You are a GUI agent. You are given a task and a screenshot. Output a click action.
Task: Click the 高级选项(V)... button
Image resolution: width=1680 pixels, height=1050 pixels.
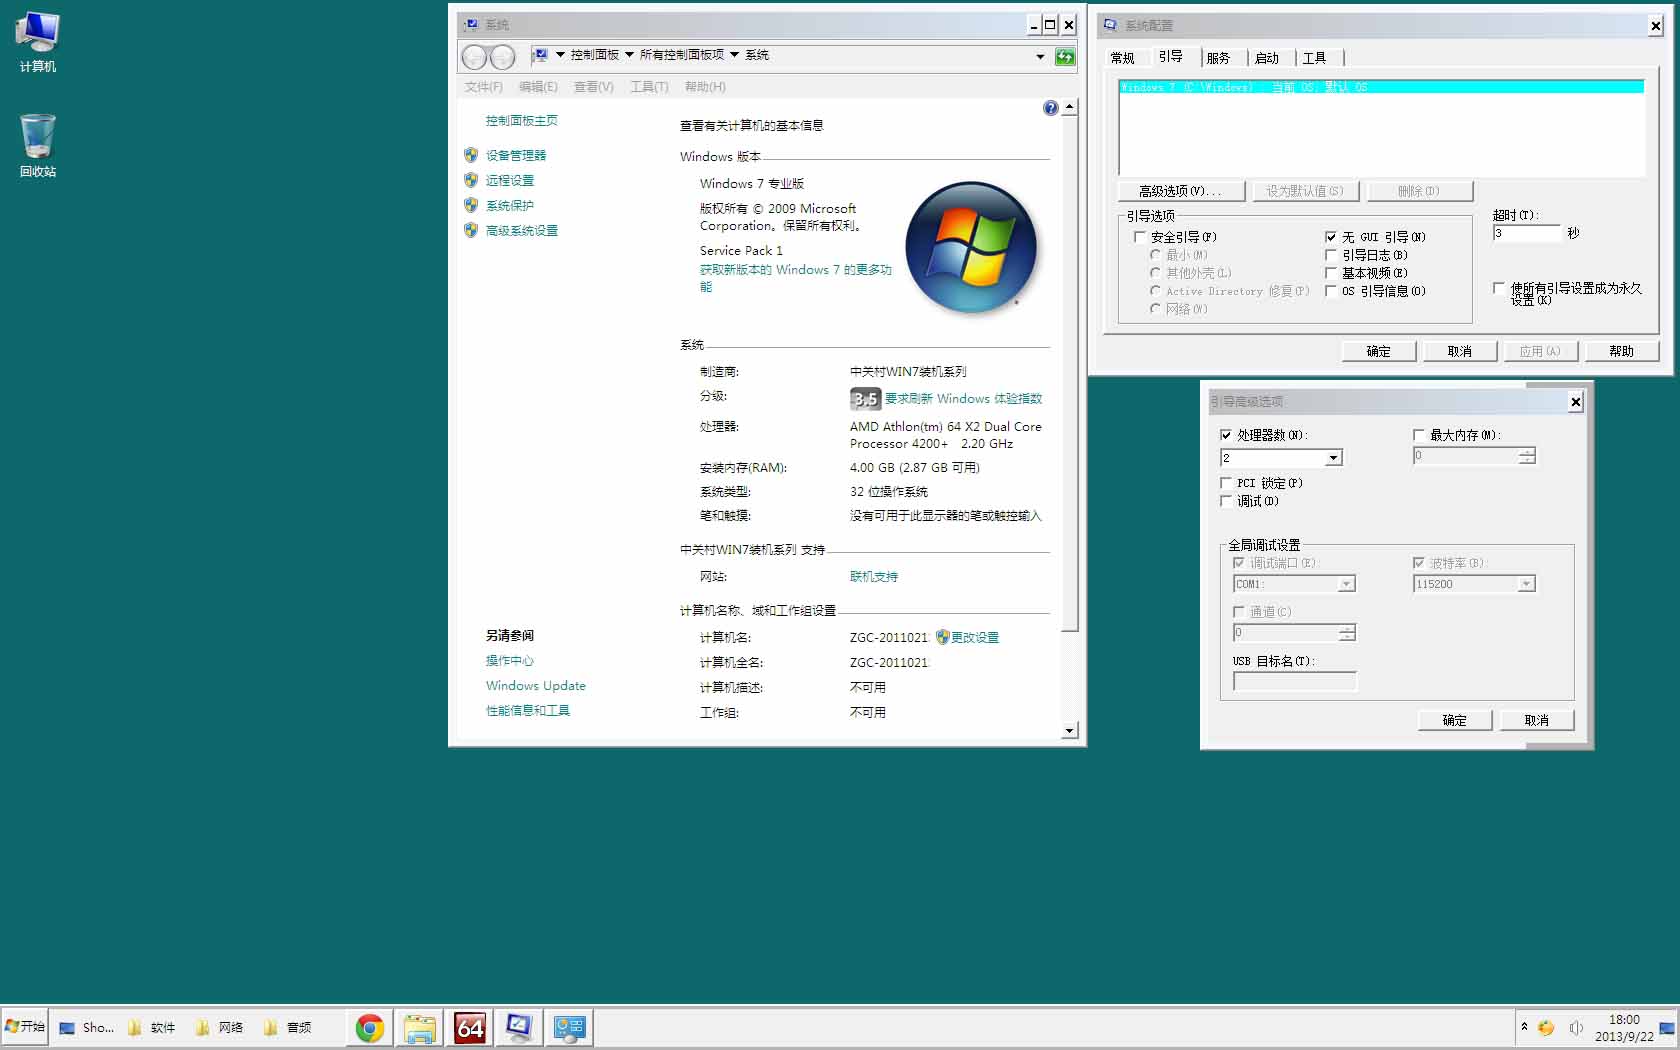click(1181, 191)
